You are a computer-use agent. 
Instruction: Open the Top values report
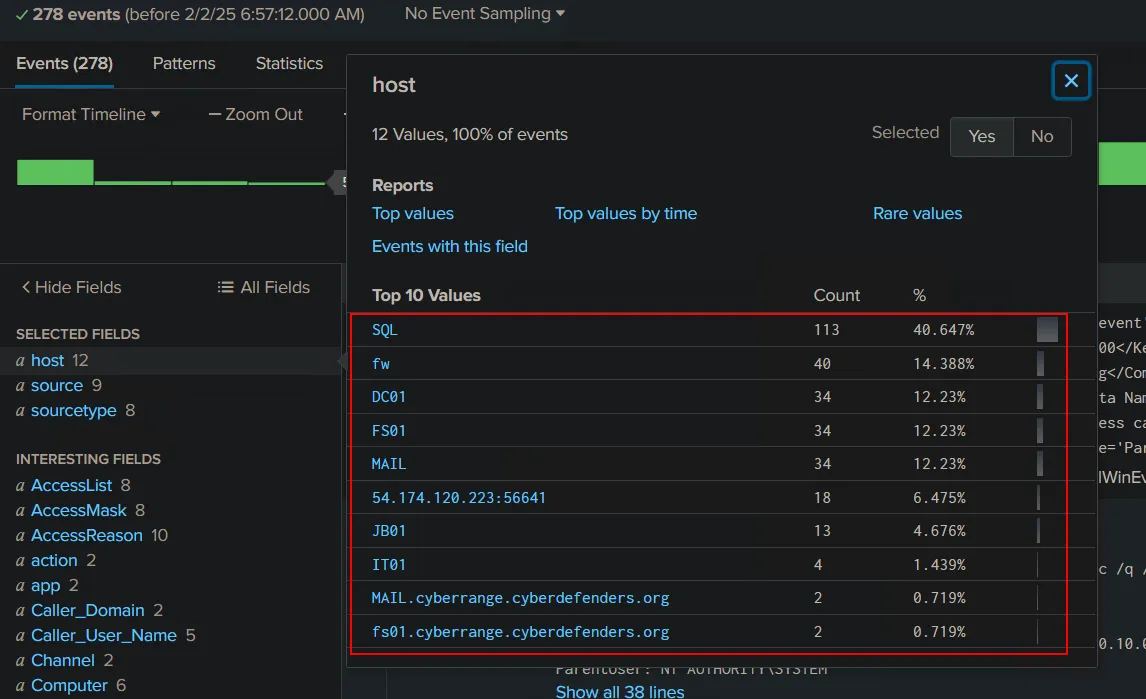413,213
